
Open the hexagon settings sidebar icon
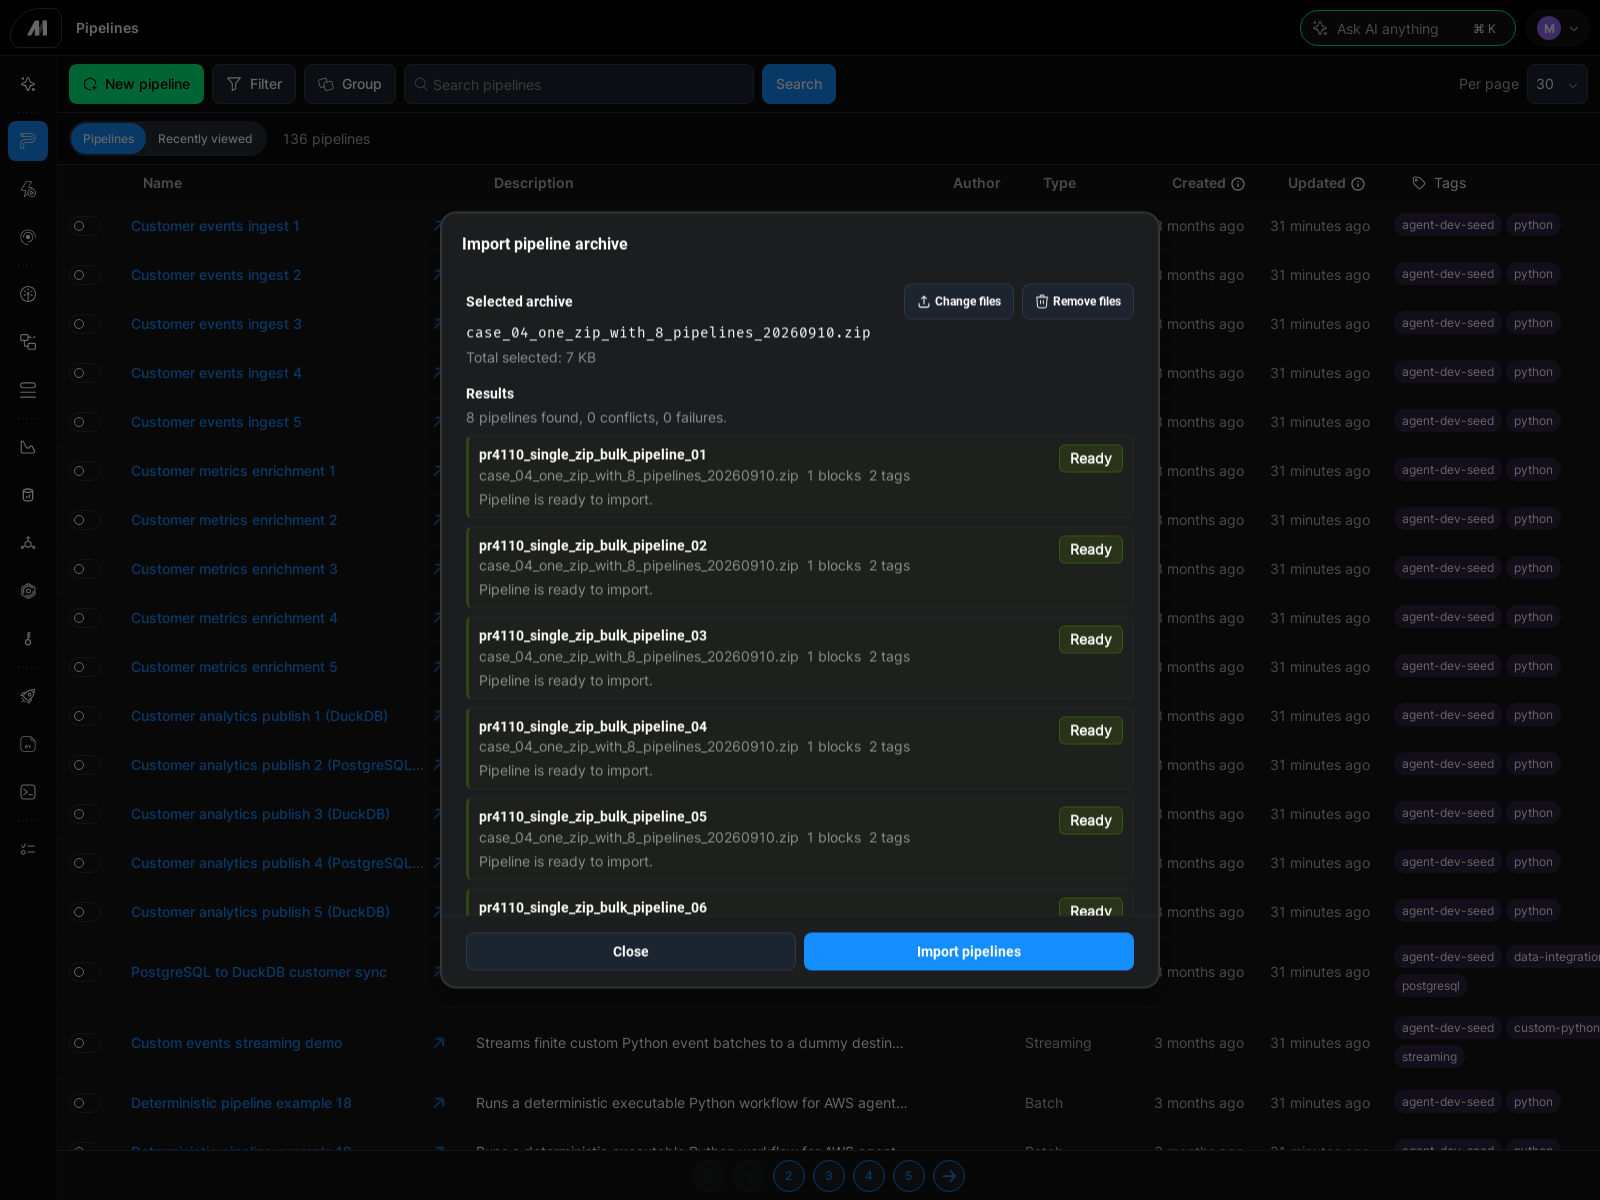coord(28,591)
